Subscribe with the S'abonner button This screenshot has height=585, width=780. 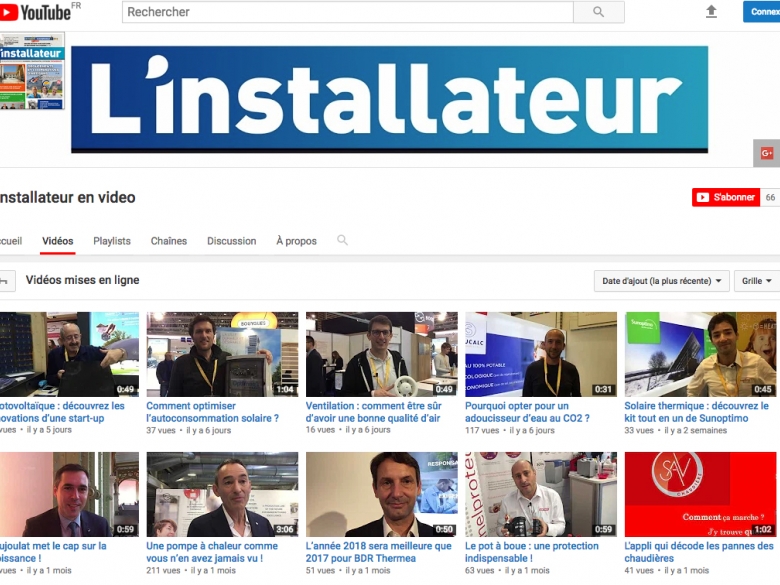tap(726, 197)
